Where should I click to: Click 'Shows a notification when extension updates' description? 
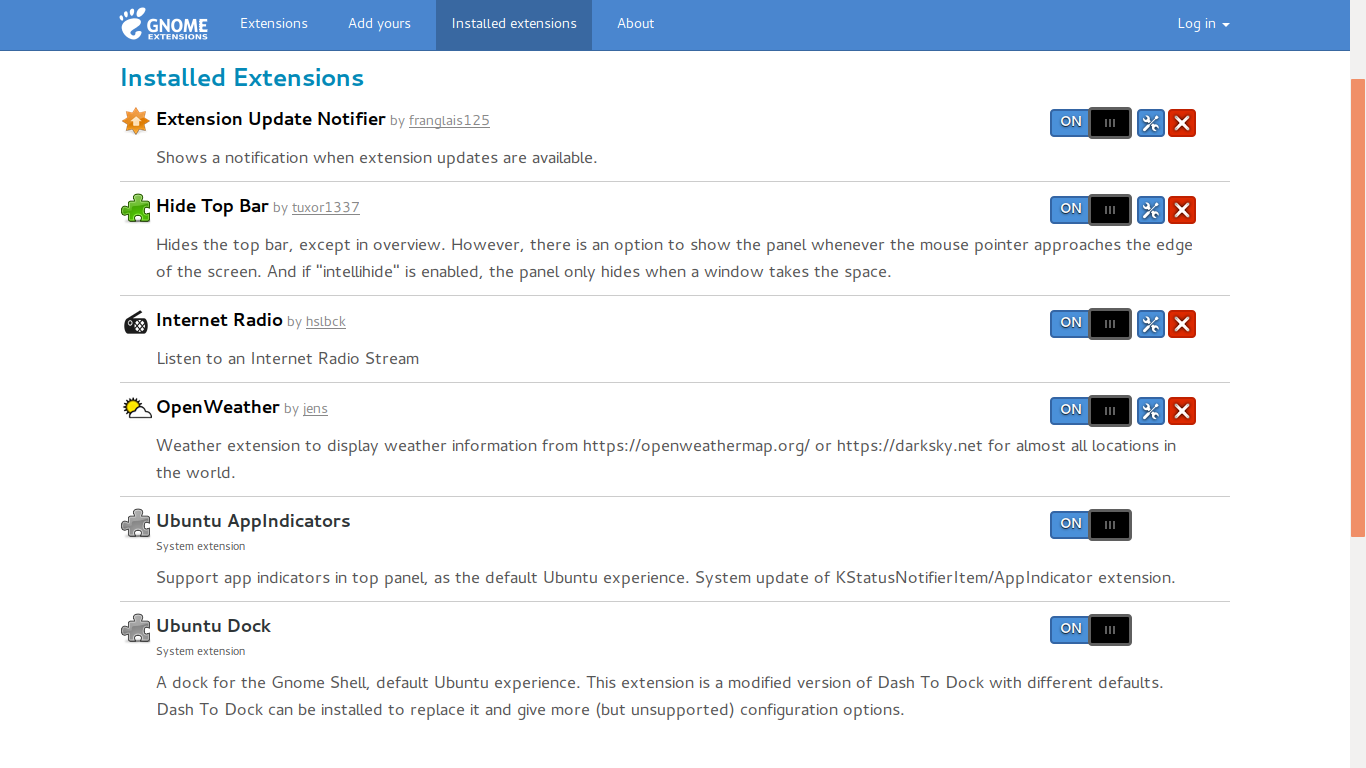coord(377,158)
